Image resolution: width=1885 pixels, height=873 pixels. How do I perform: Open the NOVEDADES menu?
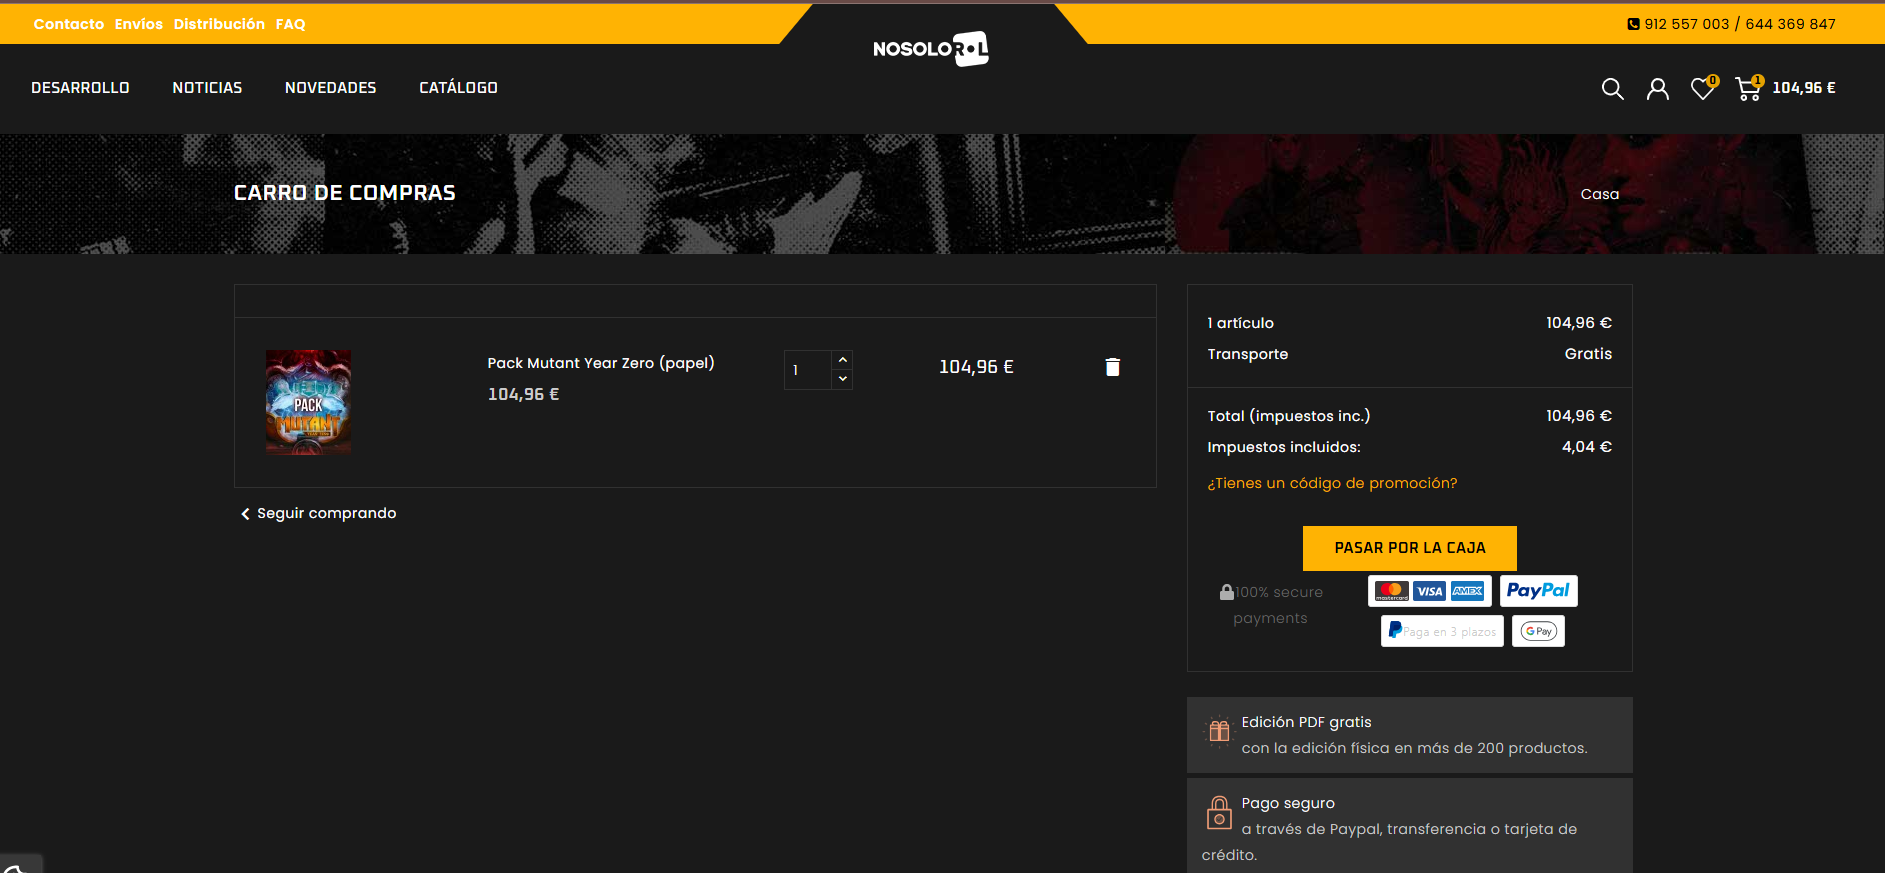pyautogui.click(x=330, y=88)
